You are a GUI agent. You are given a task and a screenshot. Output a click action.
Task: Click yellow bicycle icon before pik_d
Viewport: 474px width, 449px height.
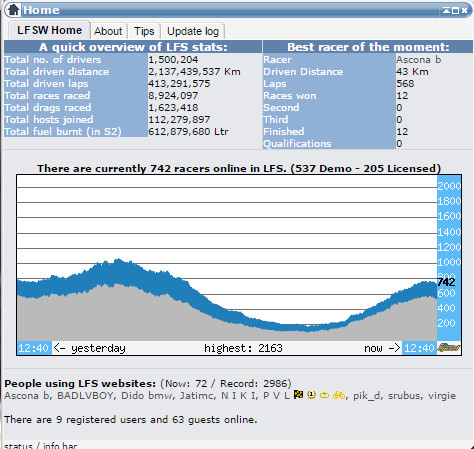[339, 395]
